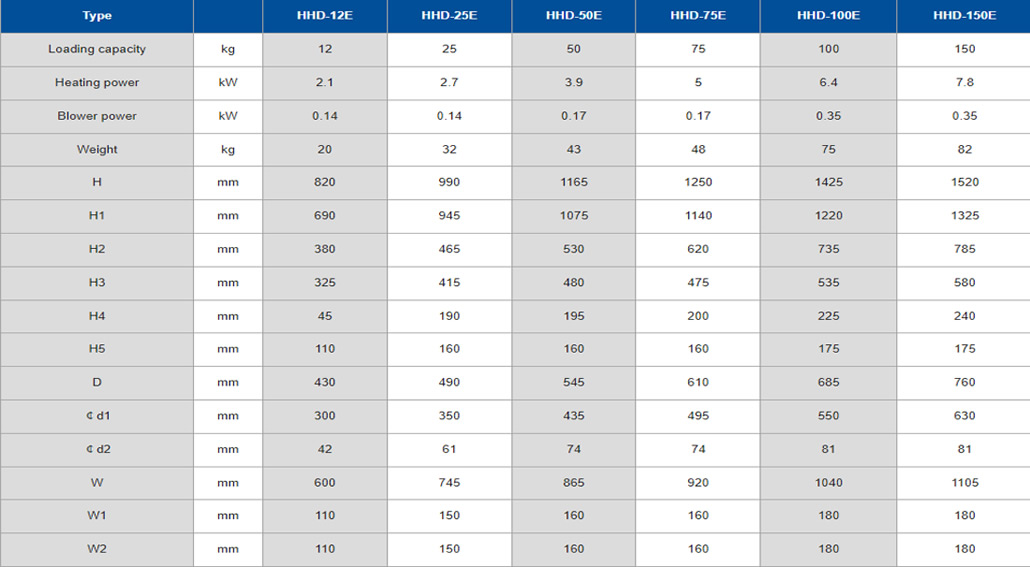Select the HHD-75E header cell
Viewport: 1030px width, 567px height.
pyautogui.click(x=698, y=16)
